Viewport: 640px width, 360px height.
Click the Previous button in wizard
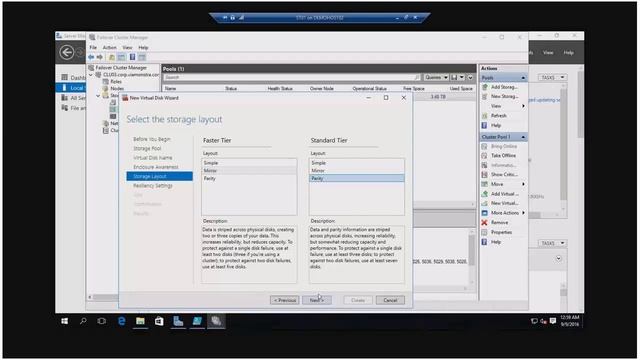(x=284, y=300)
